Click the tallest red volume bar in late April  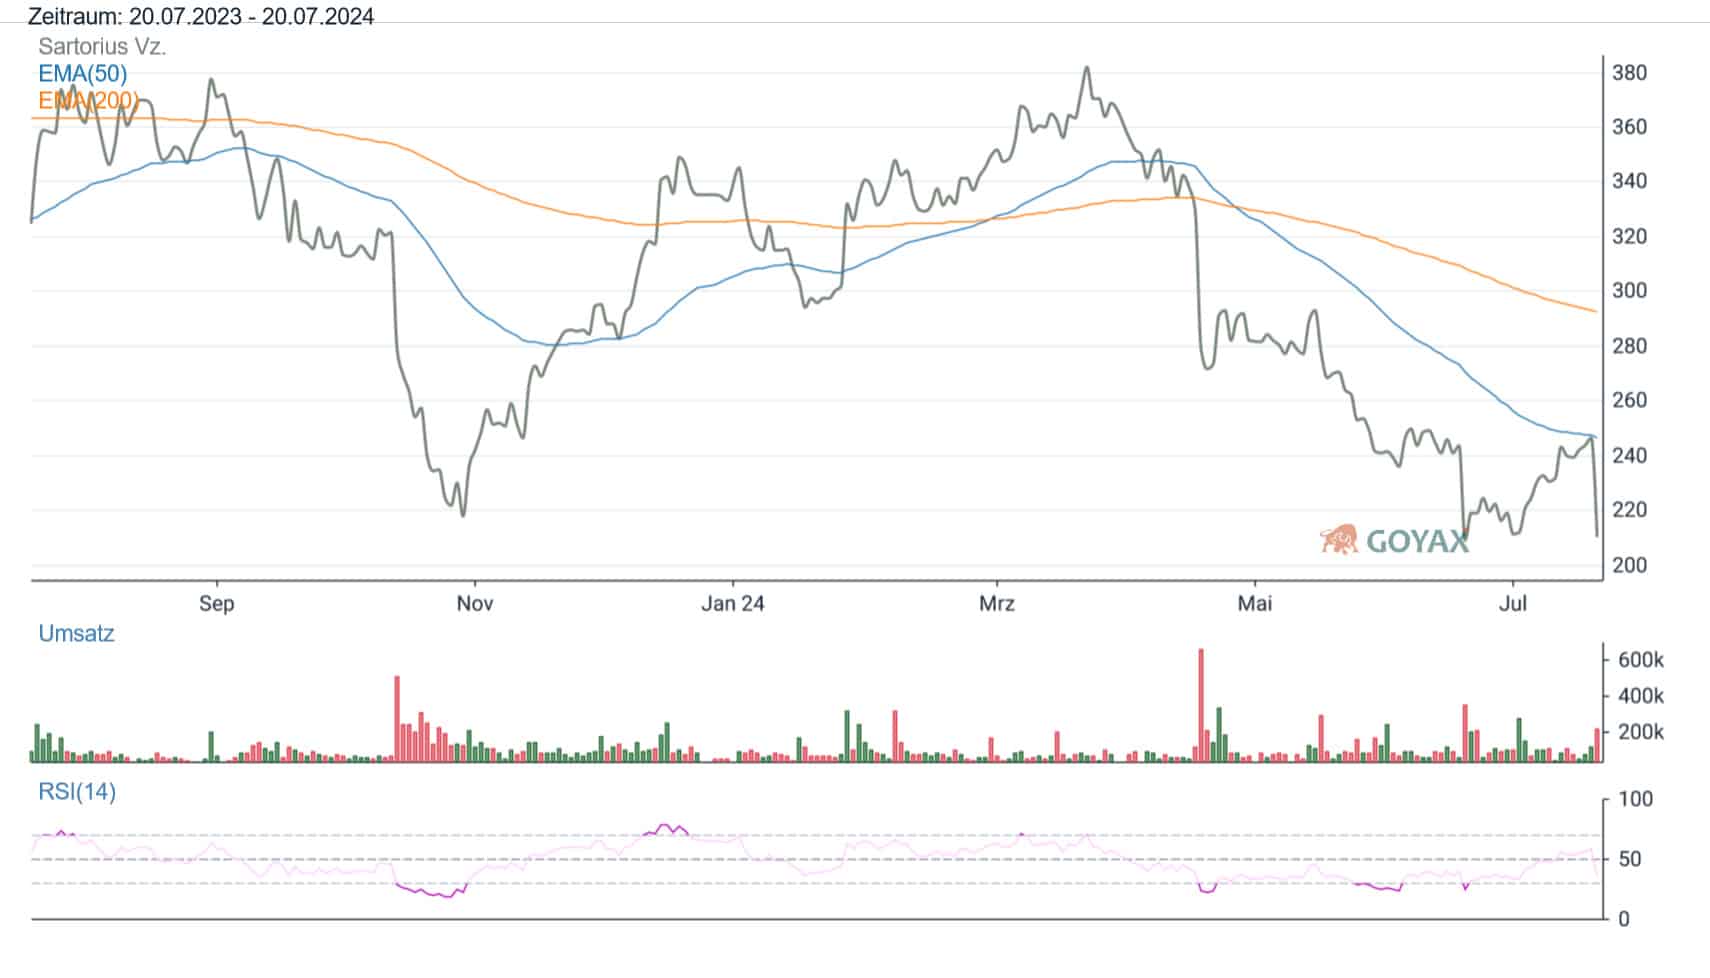coord(1201,706)
